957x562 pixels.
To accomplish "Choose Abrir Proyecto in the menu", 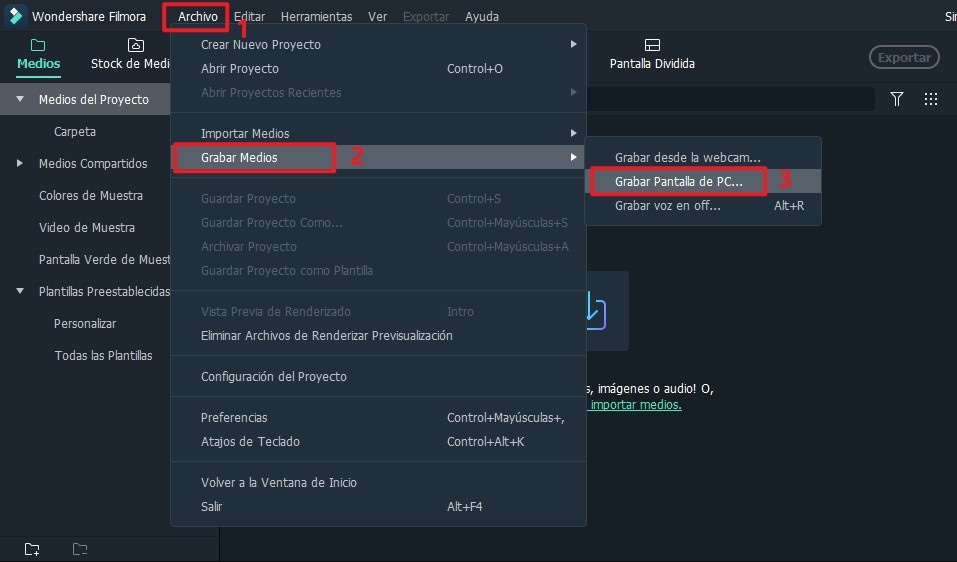I will 378,68.
